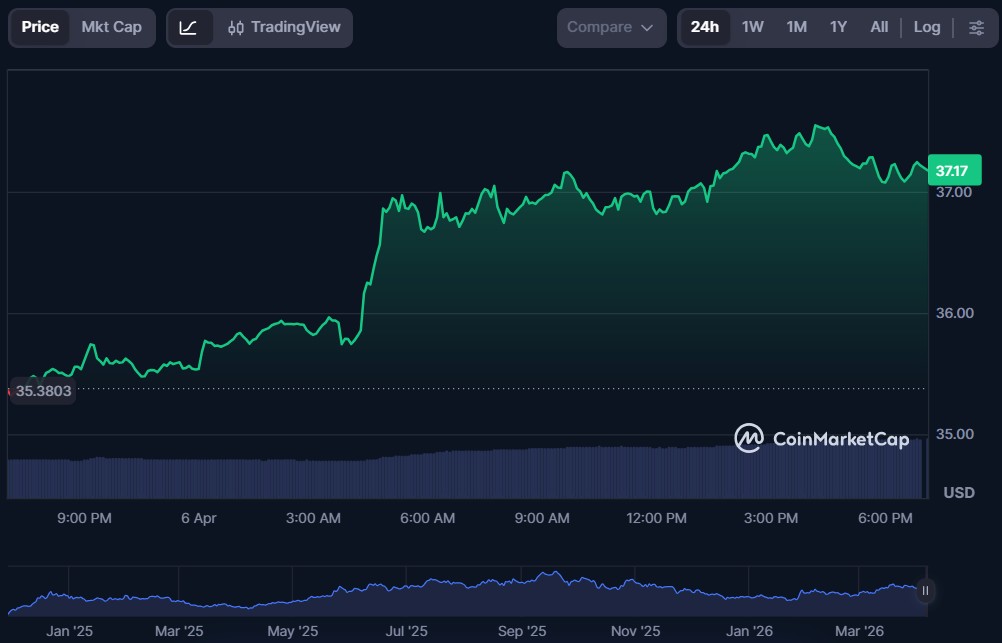This screenshot has height=643, width=1002.
Task: Switch to TradingView candlestick chart
Action: (284, 28)
